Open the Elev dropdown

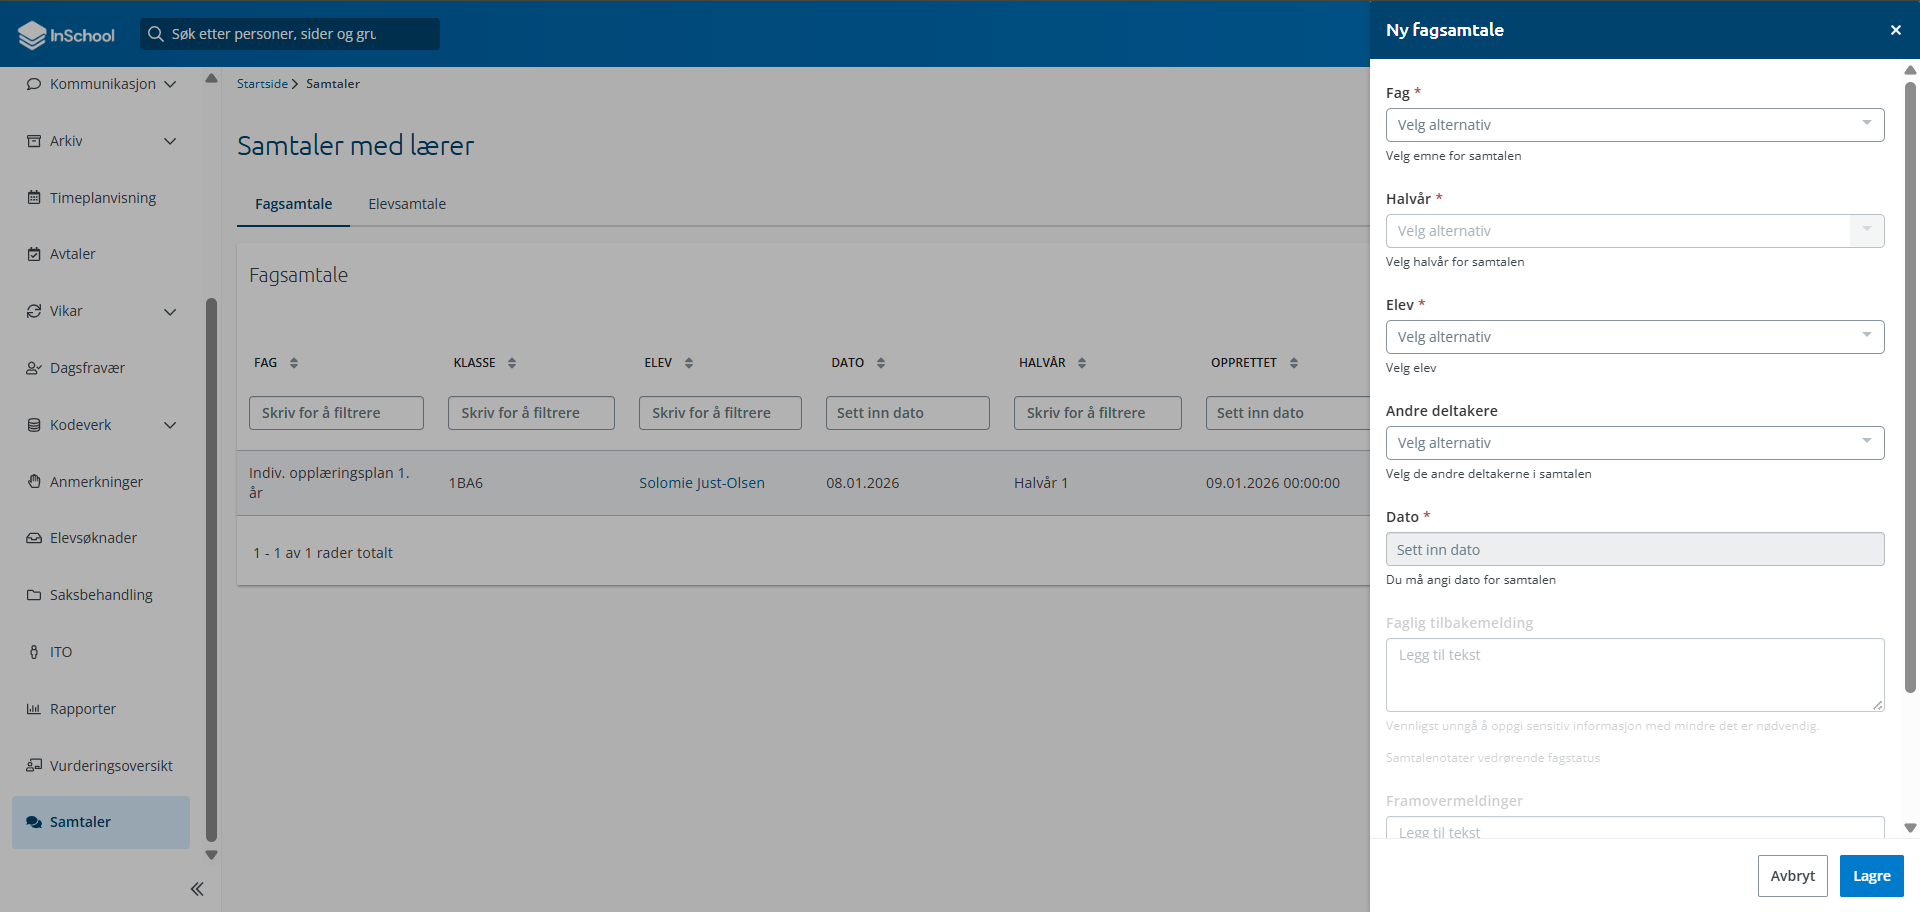[1635, 337]
